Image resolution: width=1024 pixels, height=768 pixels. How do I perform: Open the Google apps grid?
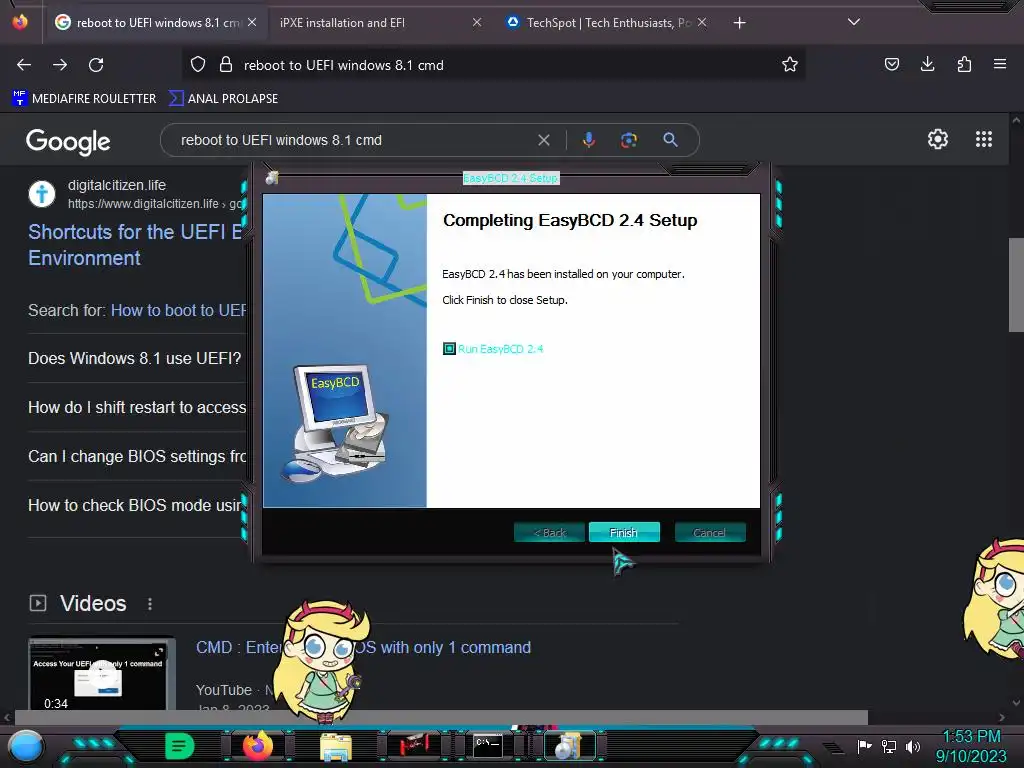tap(984, 139)
